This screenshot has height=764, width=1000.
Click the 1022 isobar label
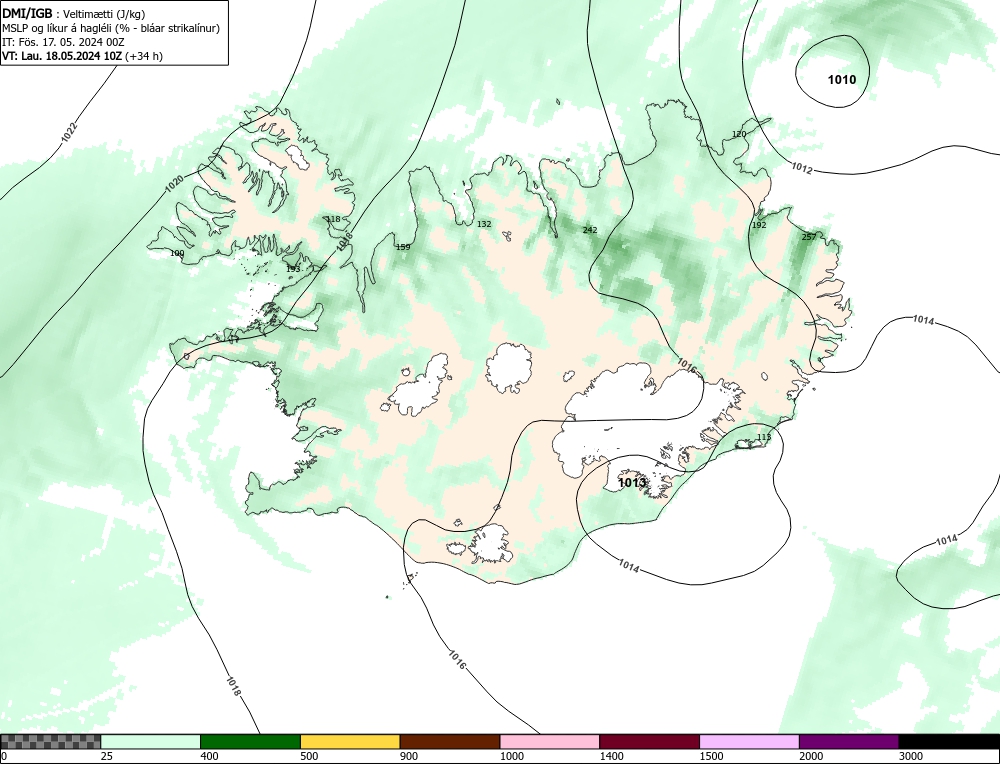tap(70, 132)
